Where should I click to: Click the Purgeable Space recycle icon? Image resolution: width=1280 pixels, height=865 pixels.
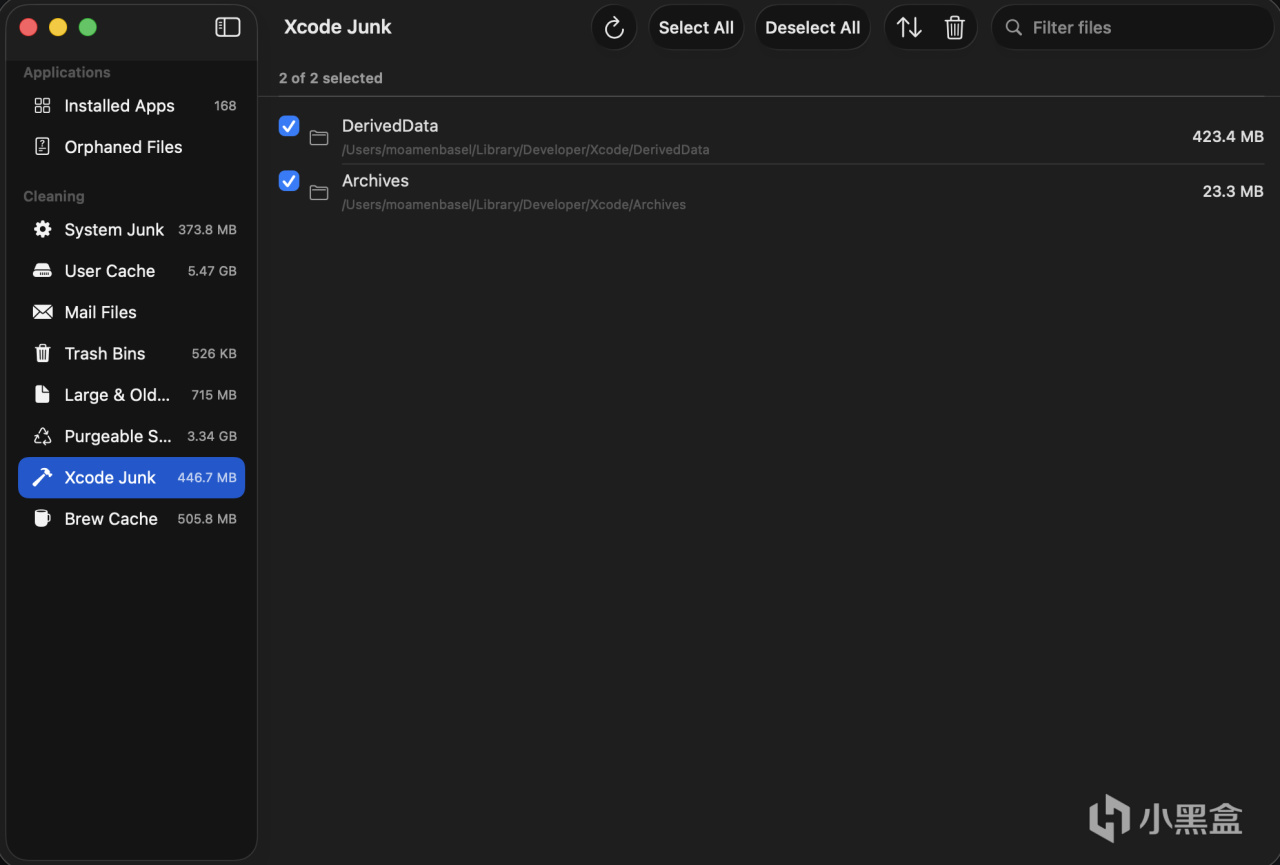42,436
